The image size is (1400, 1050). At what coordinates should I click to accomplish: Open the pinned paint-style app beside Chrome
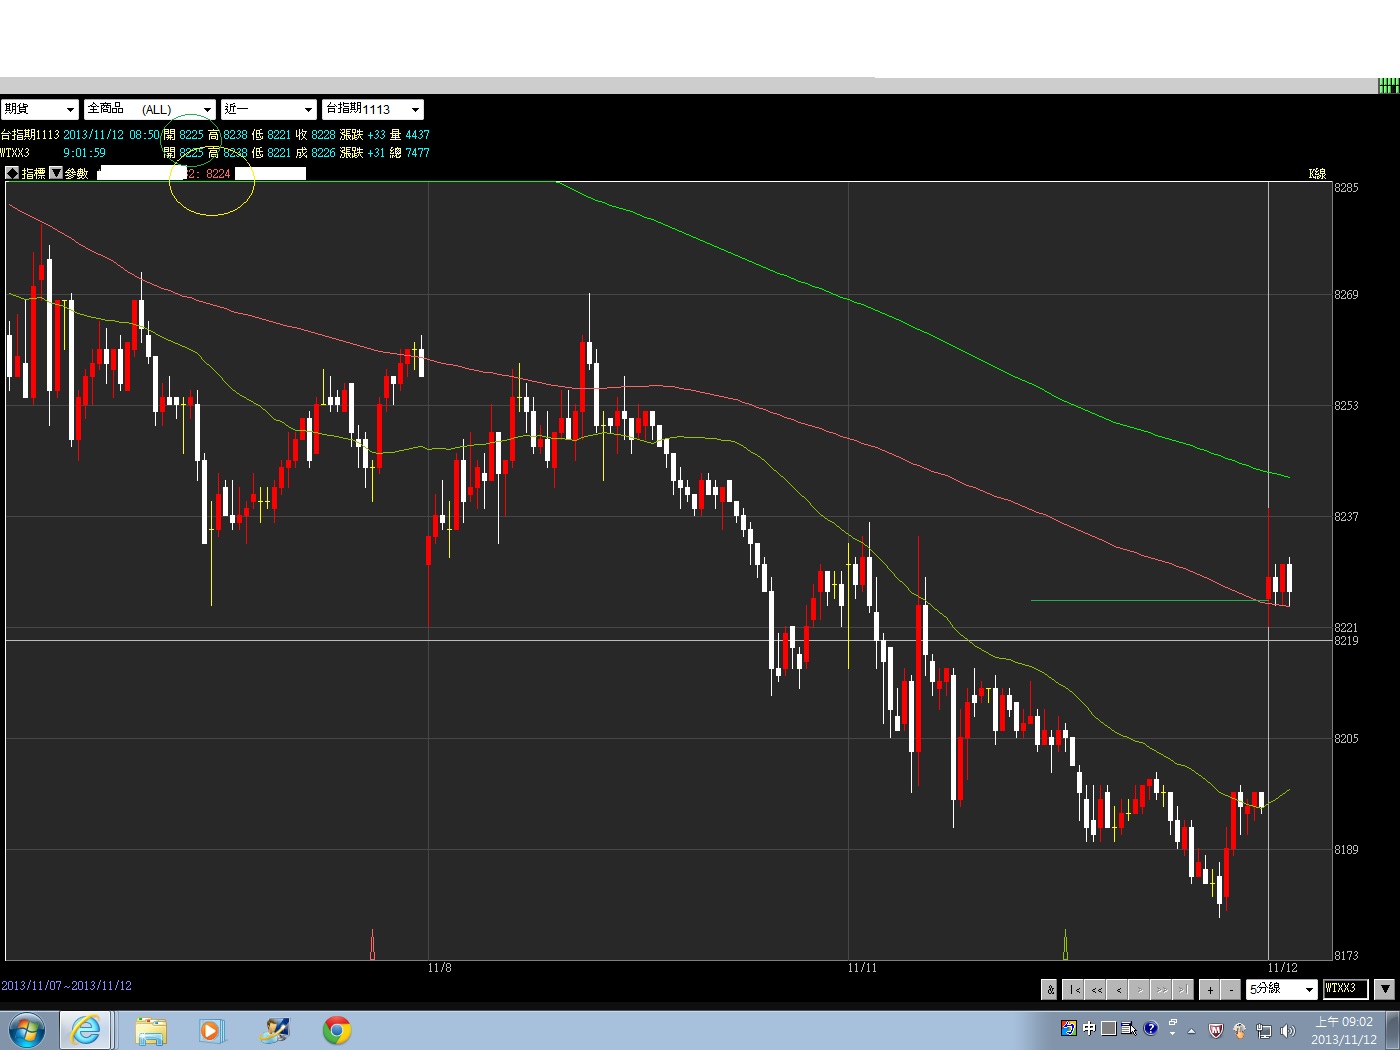tap(274, 1030)
